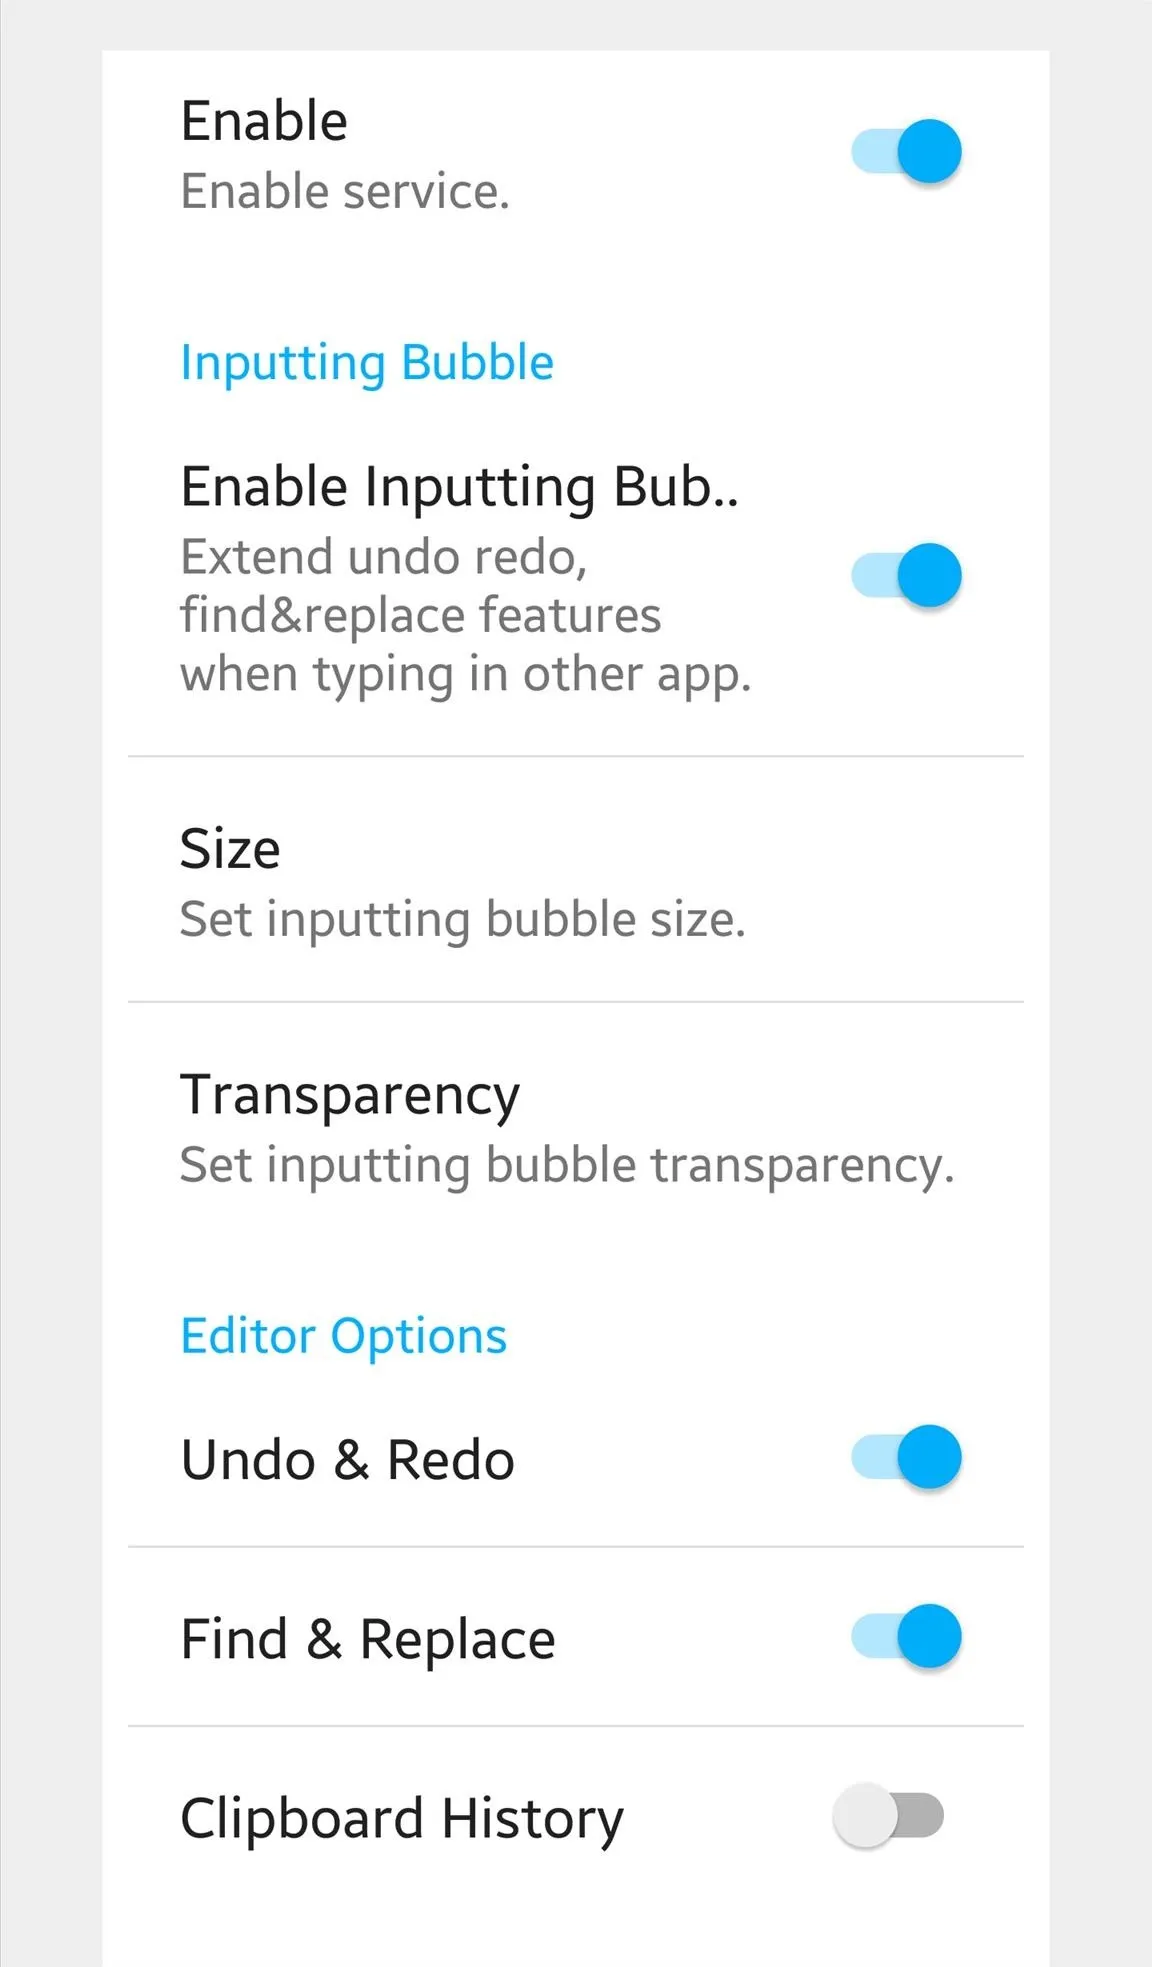Tap 'Set inputting bubble size.' description

(463, 920)
